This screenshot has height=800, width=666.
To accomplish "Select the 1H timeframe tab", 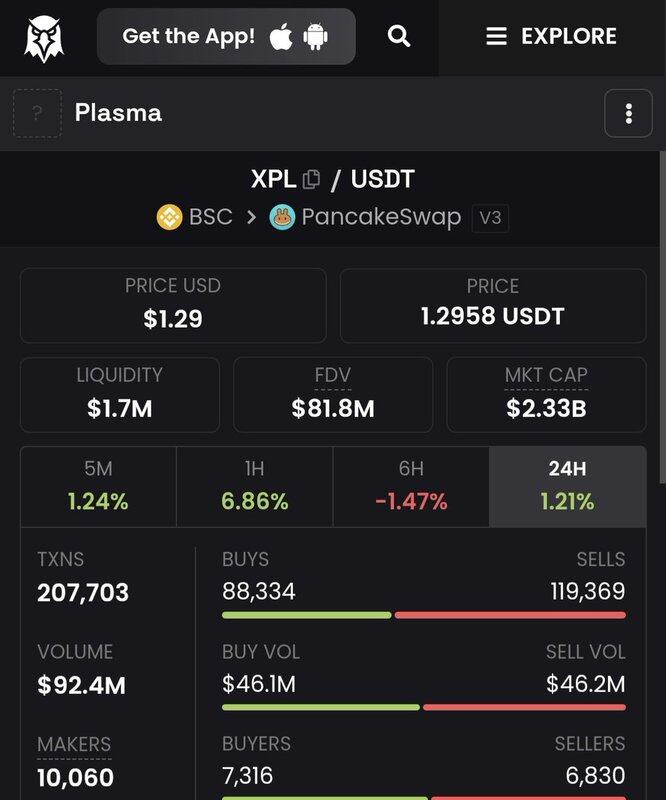I will click(x=255, y=486).
